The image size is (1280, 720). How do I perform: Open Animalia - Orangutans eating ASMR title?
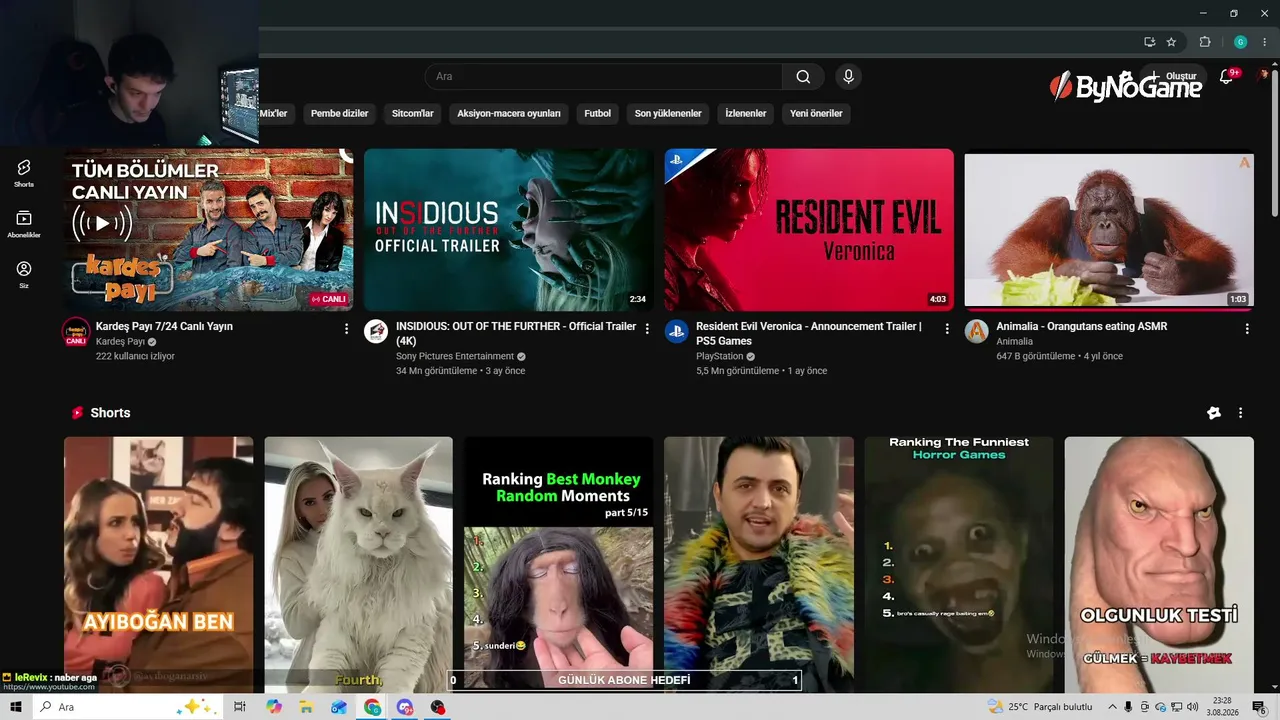[1082, 327]
